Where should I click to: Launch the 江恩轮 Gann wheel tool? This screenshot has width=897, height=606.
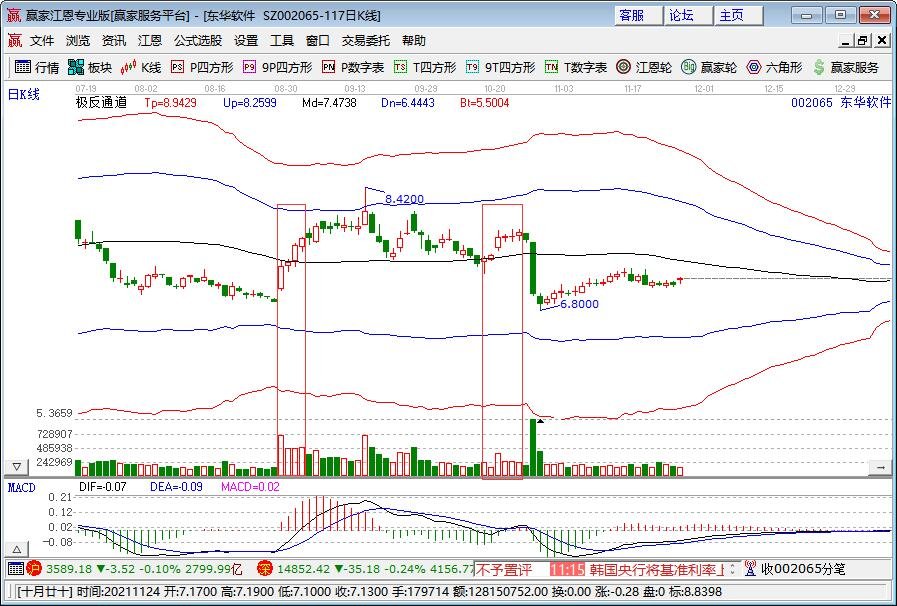[x=644, y=68]
